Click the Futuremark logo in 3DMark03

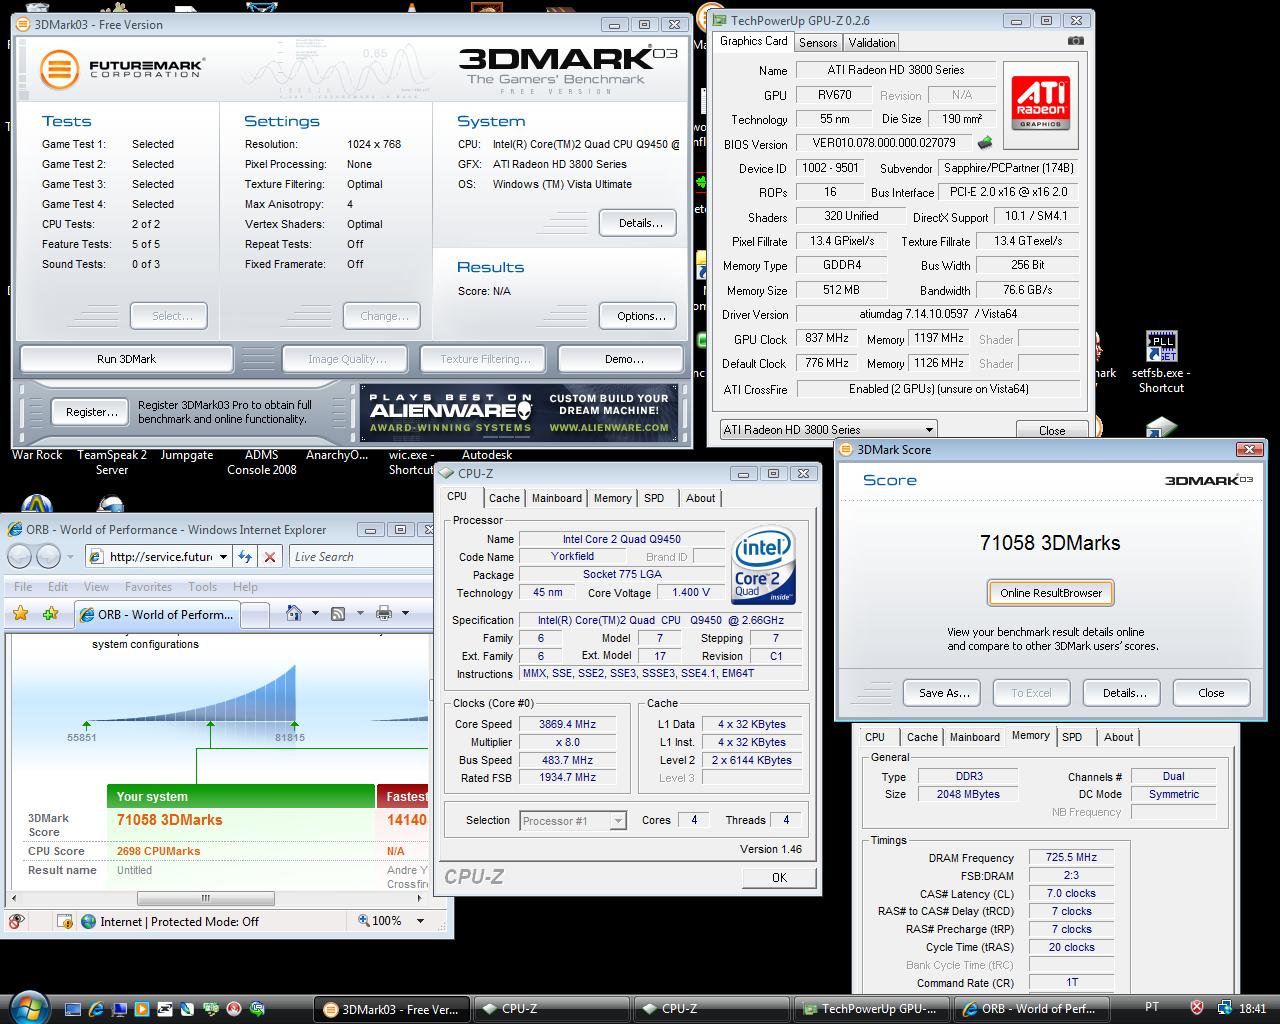click(122, 69)
